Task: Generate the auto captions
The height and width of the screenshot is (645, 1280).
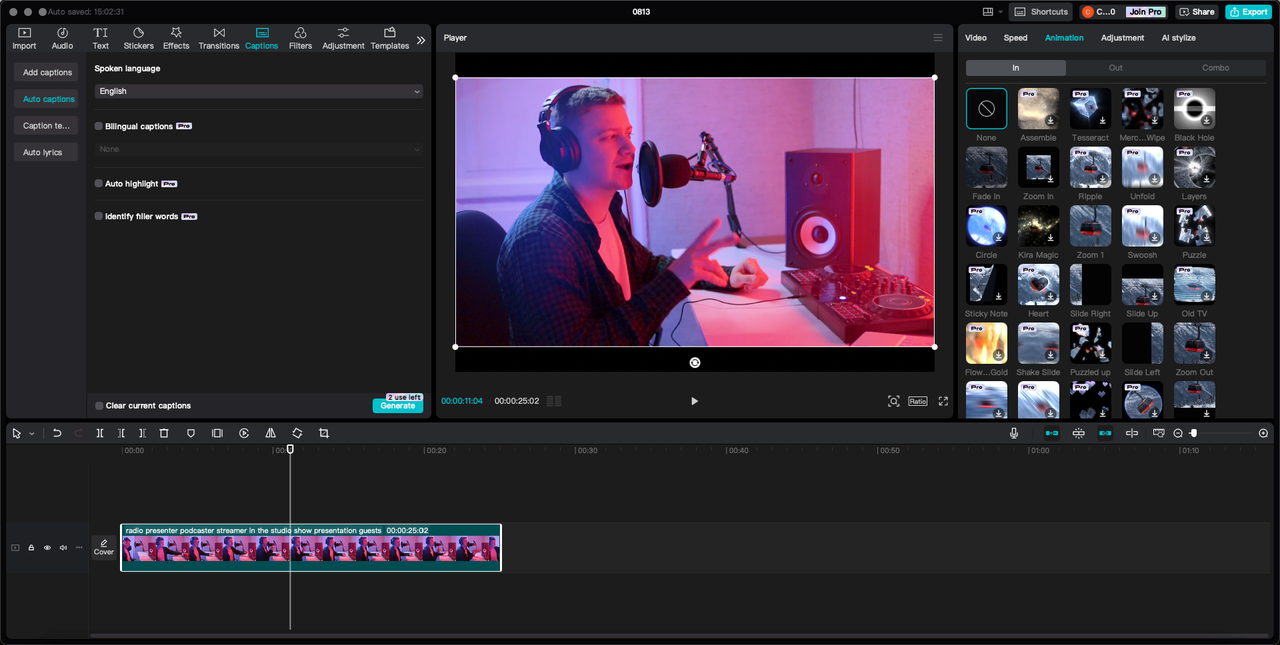Action: coord(397,406)
